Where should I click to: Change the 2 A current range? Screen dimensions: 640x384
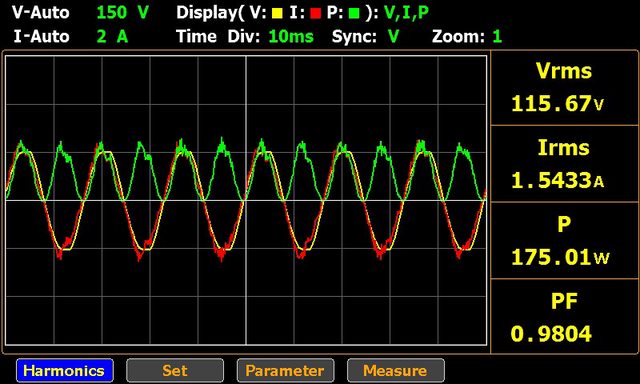pos(112,37)
